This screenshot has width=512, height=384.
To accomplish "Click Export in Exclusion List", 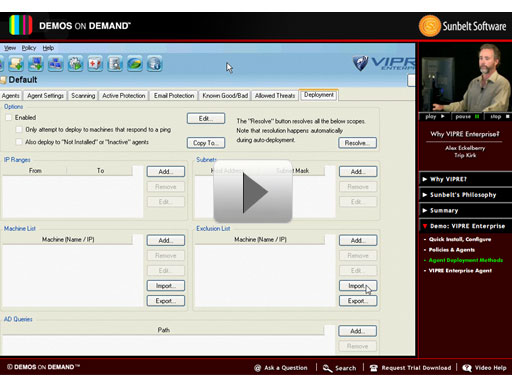I will [x=358, y=301].
